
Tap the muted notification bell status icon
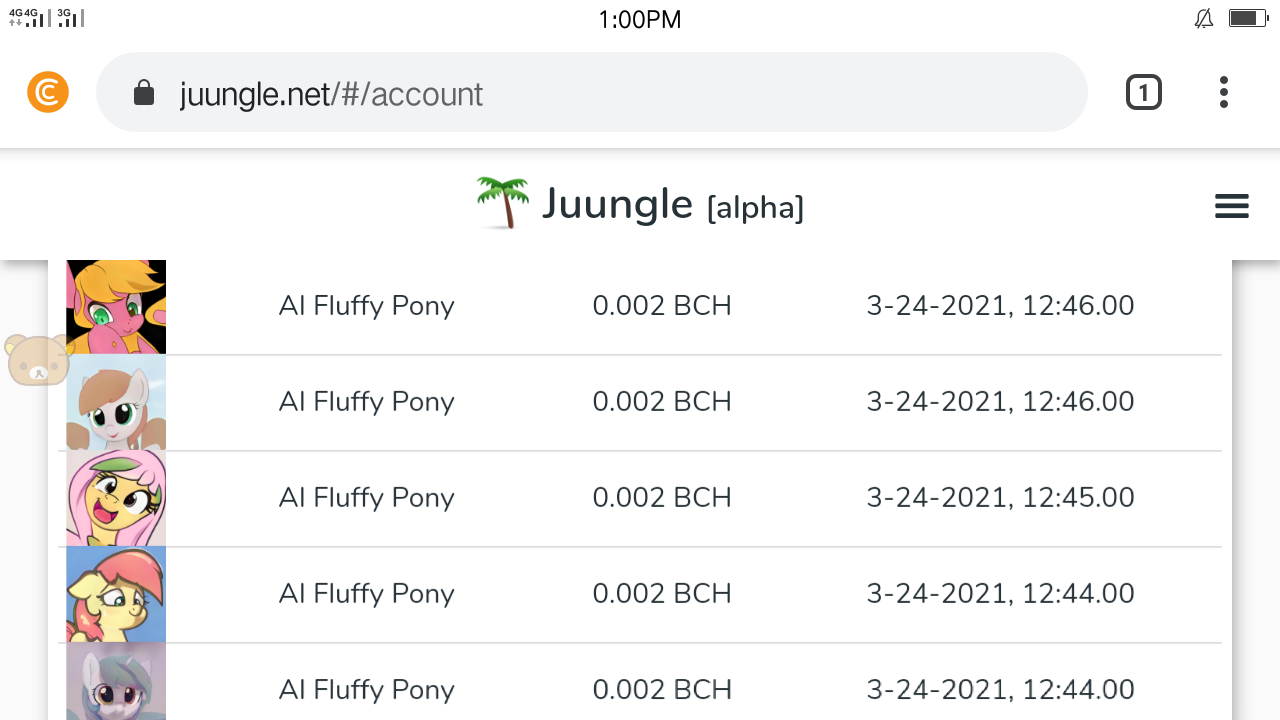(x=1204, y=19)
